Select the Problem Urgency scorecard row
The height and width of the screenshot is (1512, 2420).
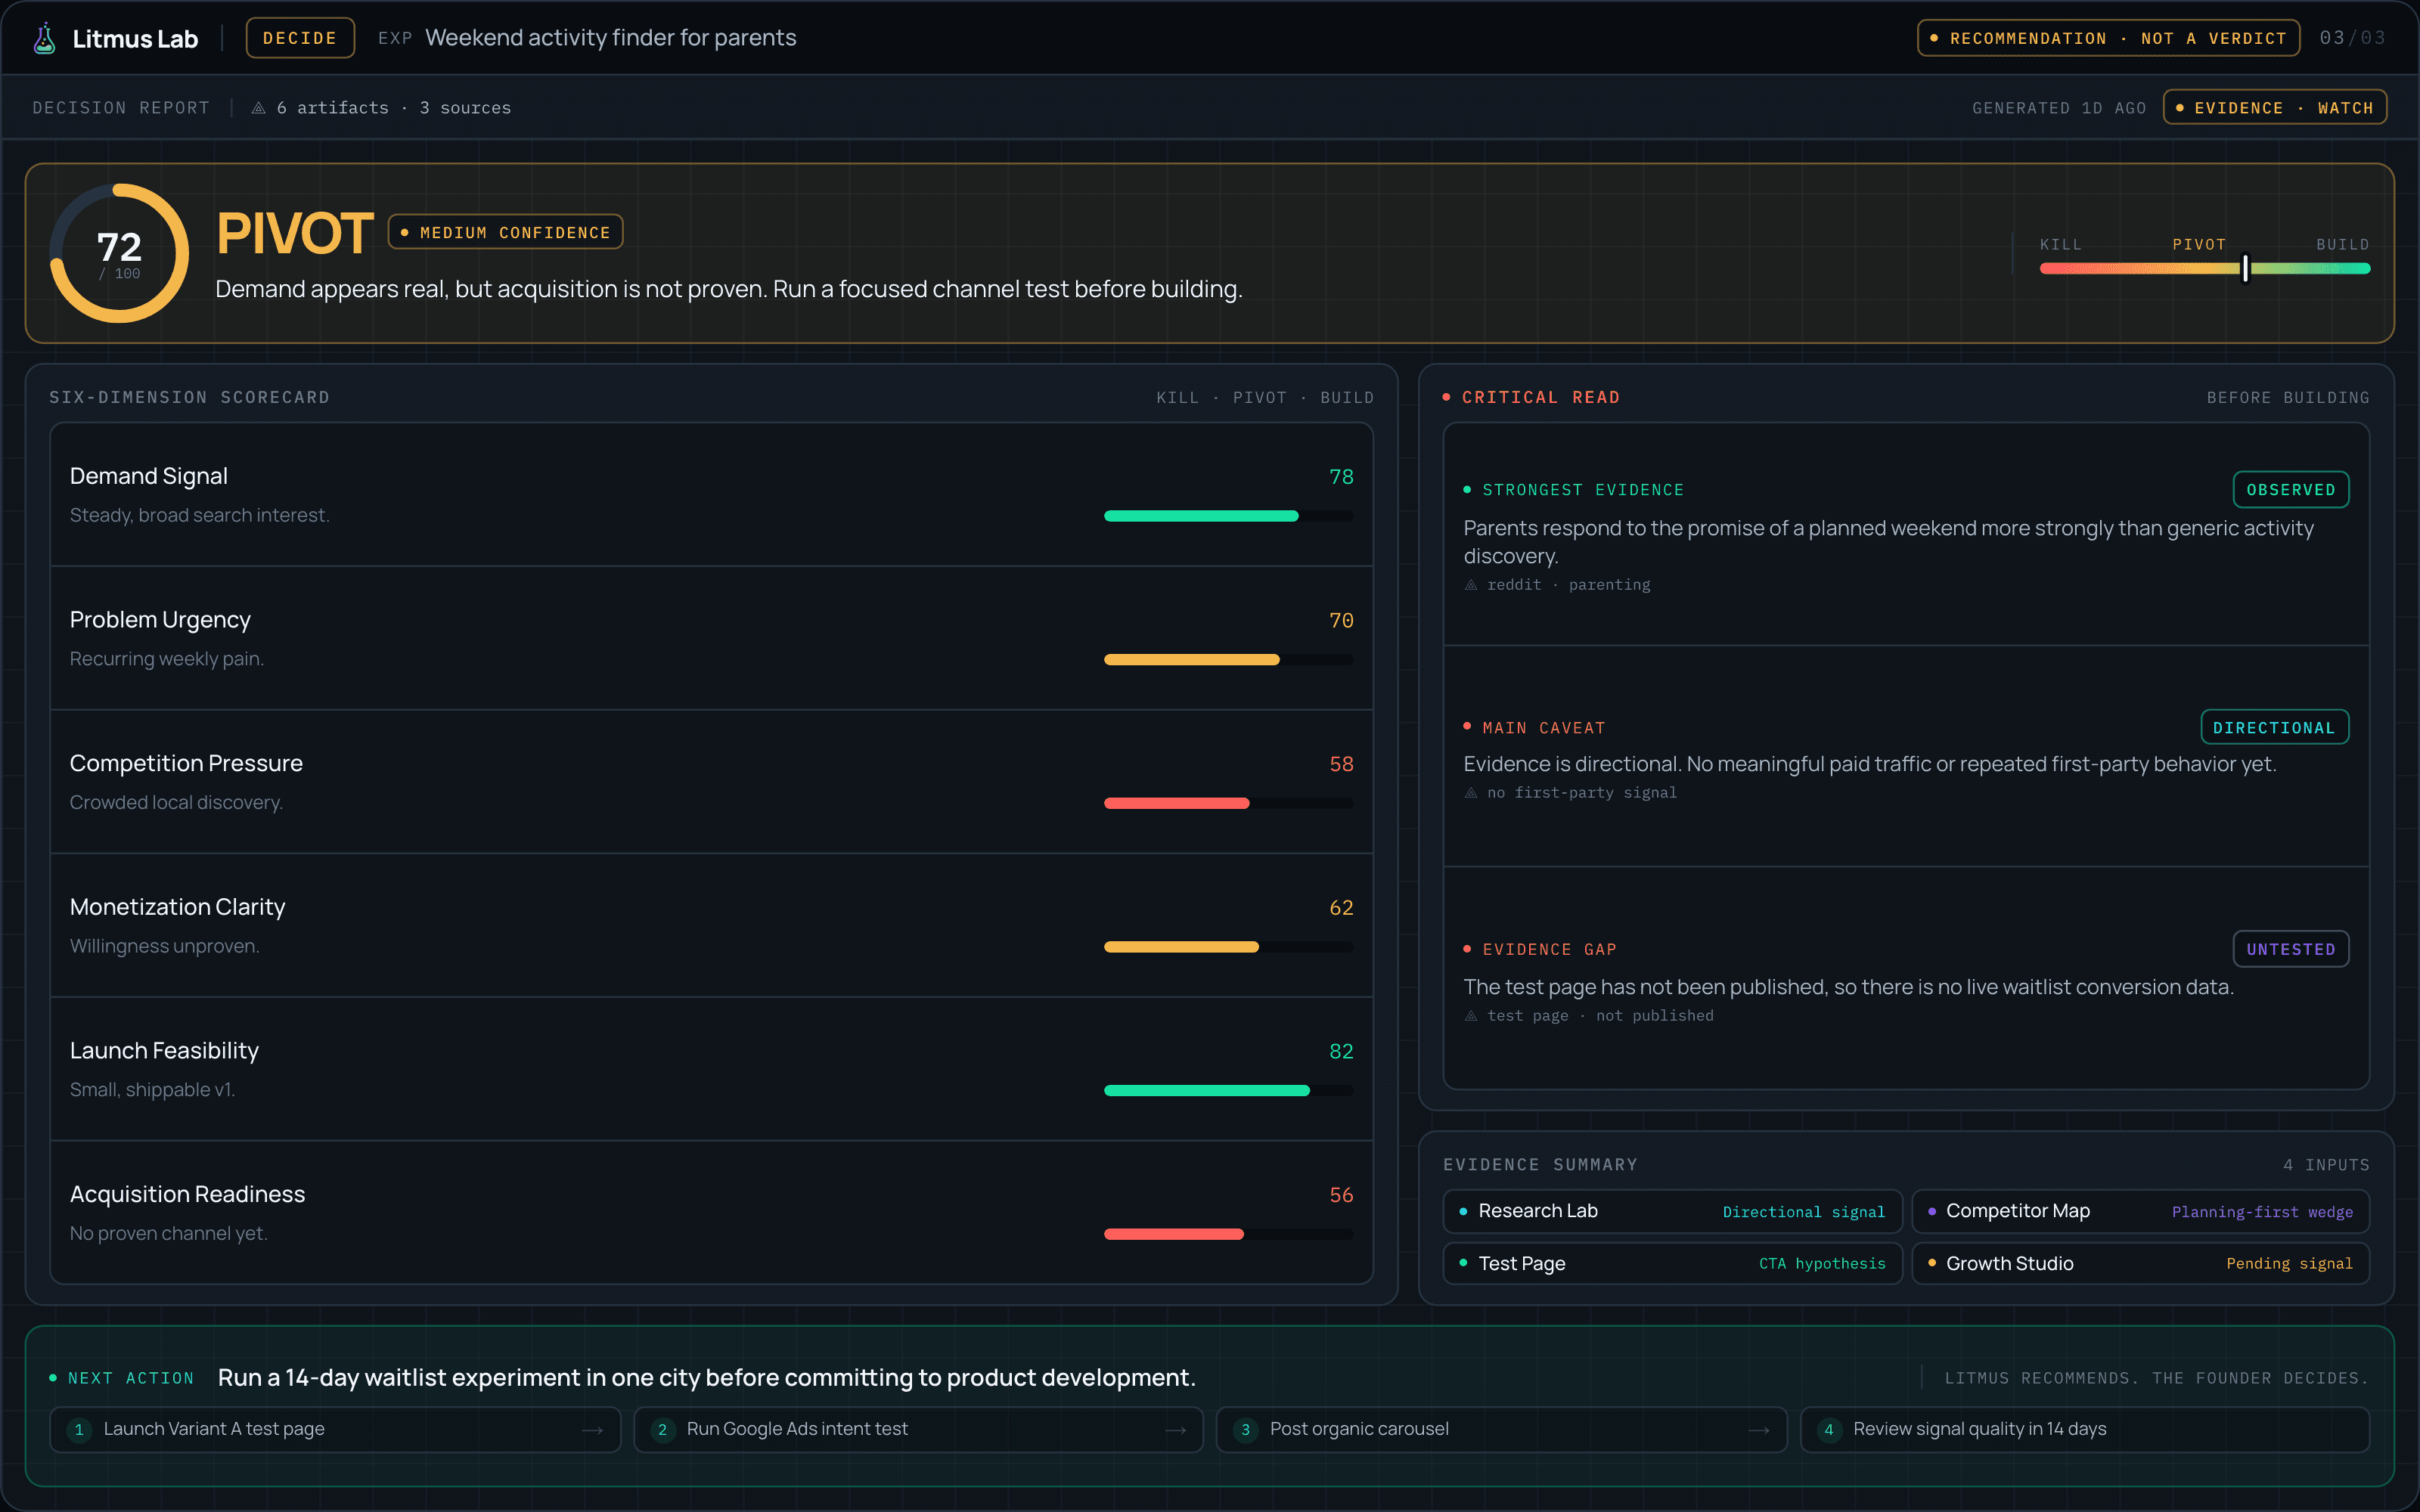coord(711,638)
